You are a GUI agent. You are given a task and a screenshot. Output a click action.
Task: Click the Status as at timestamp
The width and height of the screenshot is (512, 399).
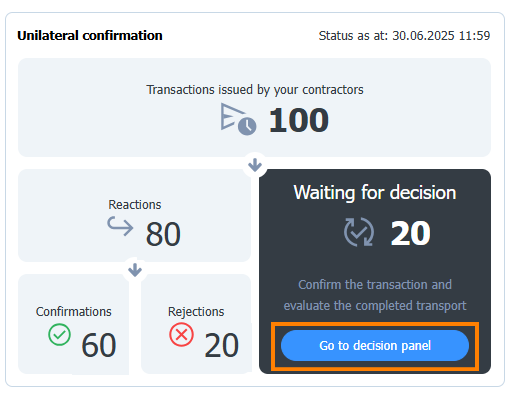(404, 35)
